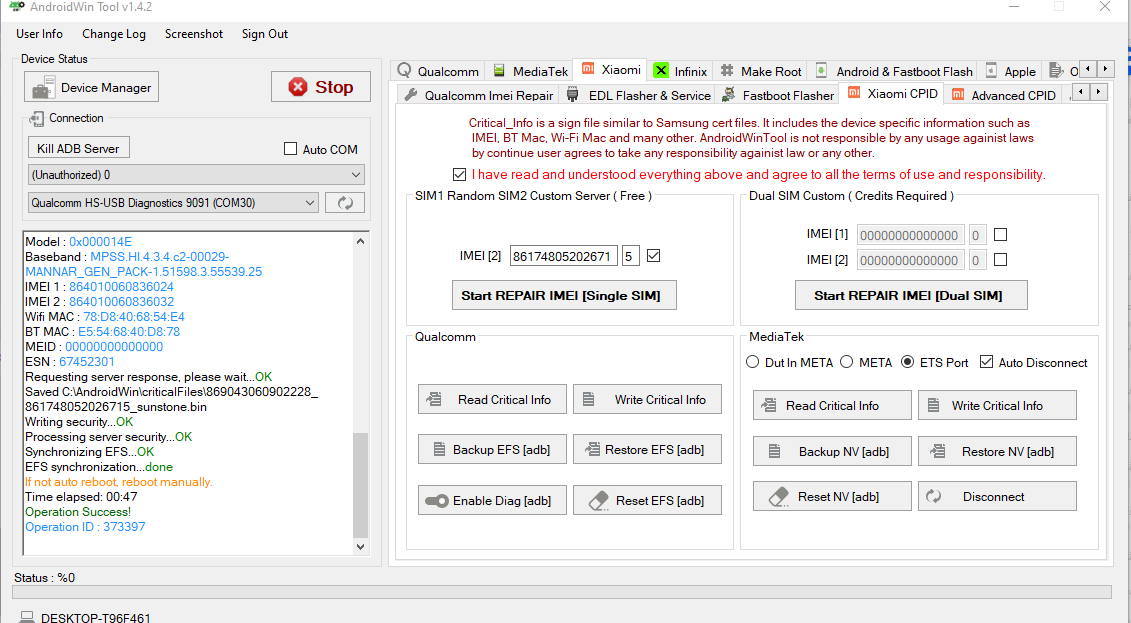Click the Qualcomm Write Critical Info icon
The image size is (1131, 623).
pyautogui.click(x=589, y=399)
